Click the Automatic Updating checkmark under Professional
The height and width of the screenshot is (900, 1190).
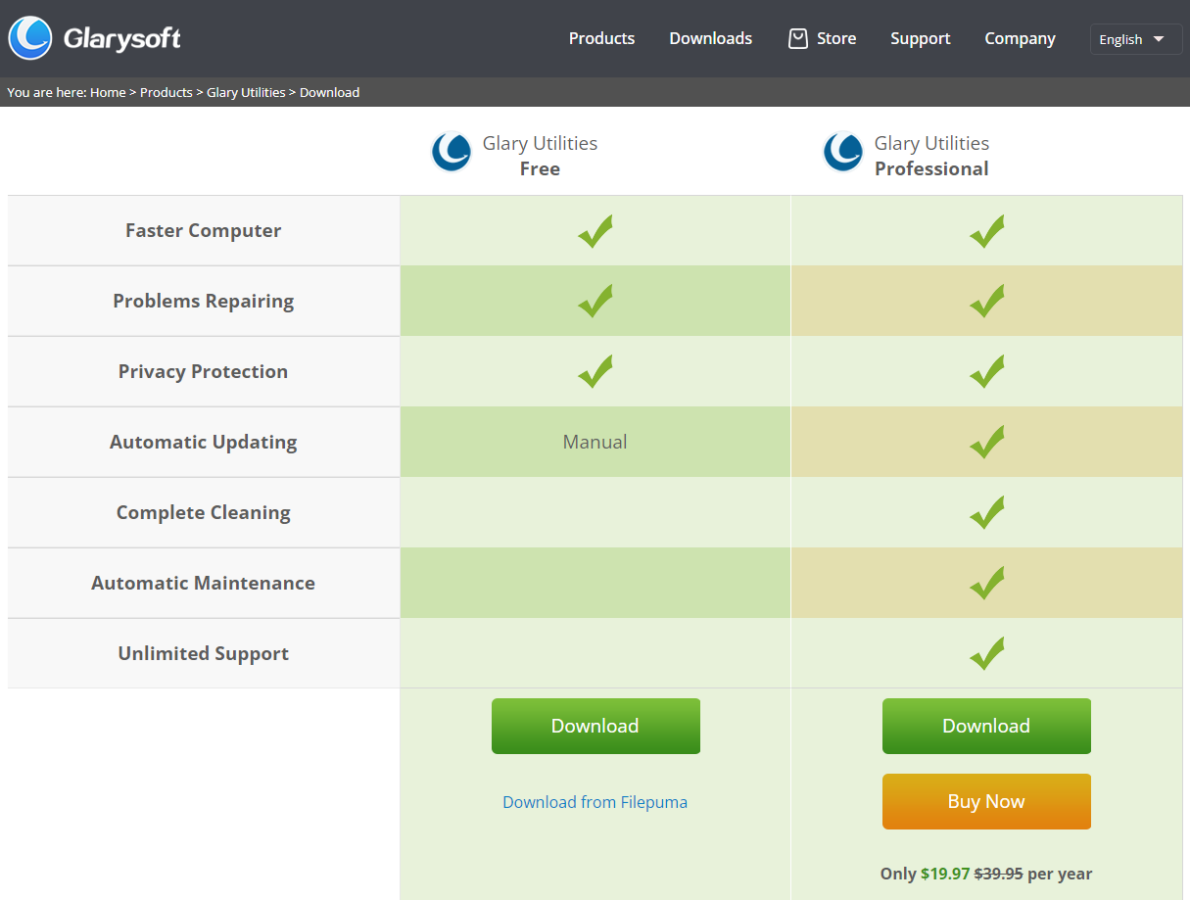coord(986,442)
